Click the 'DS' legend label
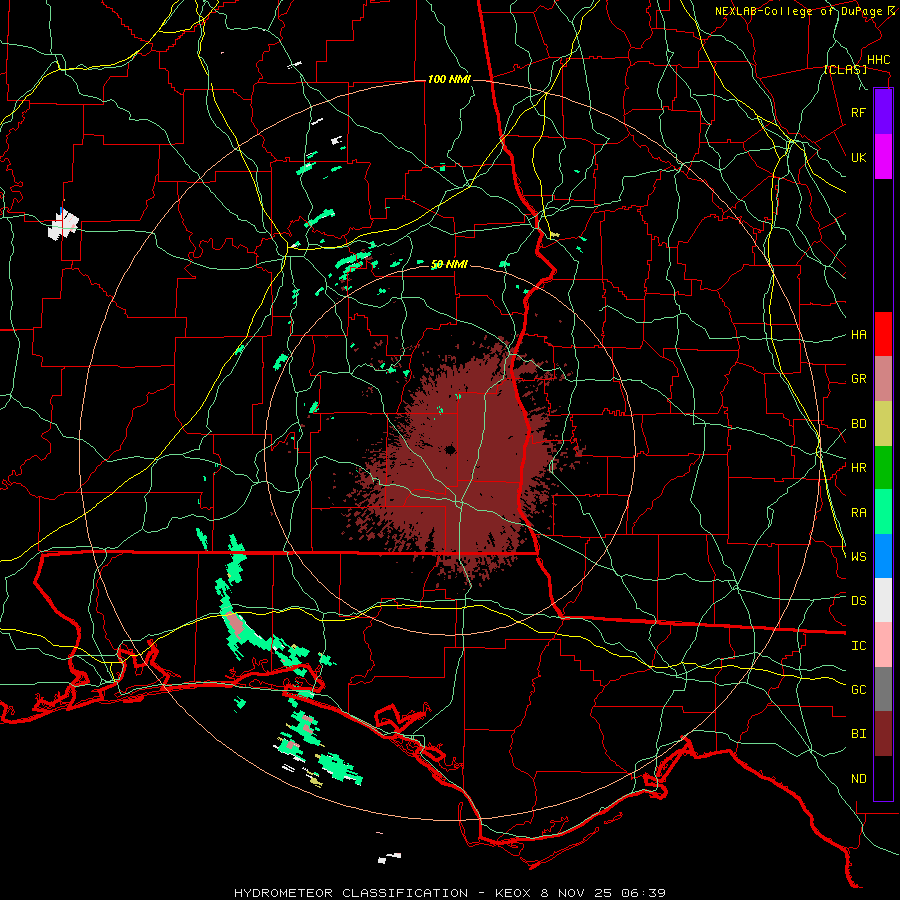This screenshot has height=900, width=900. tap(859, 601)
